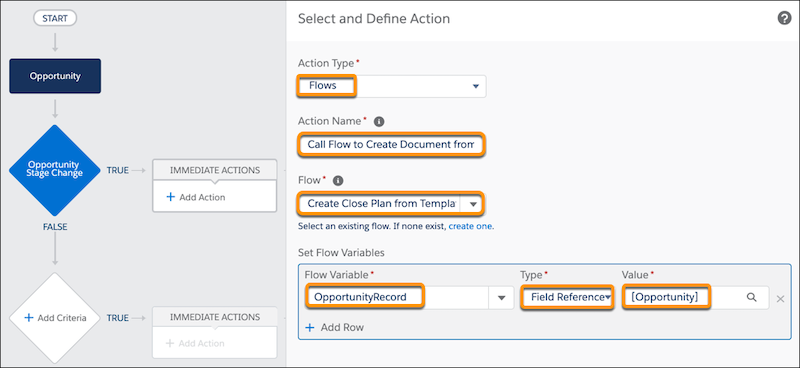Click lower IMMEDIATE ACTIONS header
This screenshot has width=800, height=368.
(x=215, y=317)
